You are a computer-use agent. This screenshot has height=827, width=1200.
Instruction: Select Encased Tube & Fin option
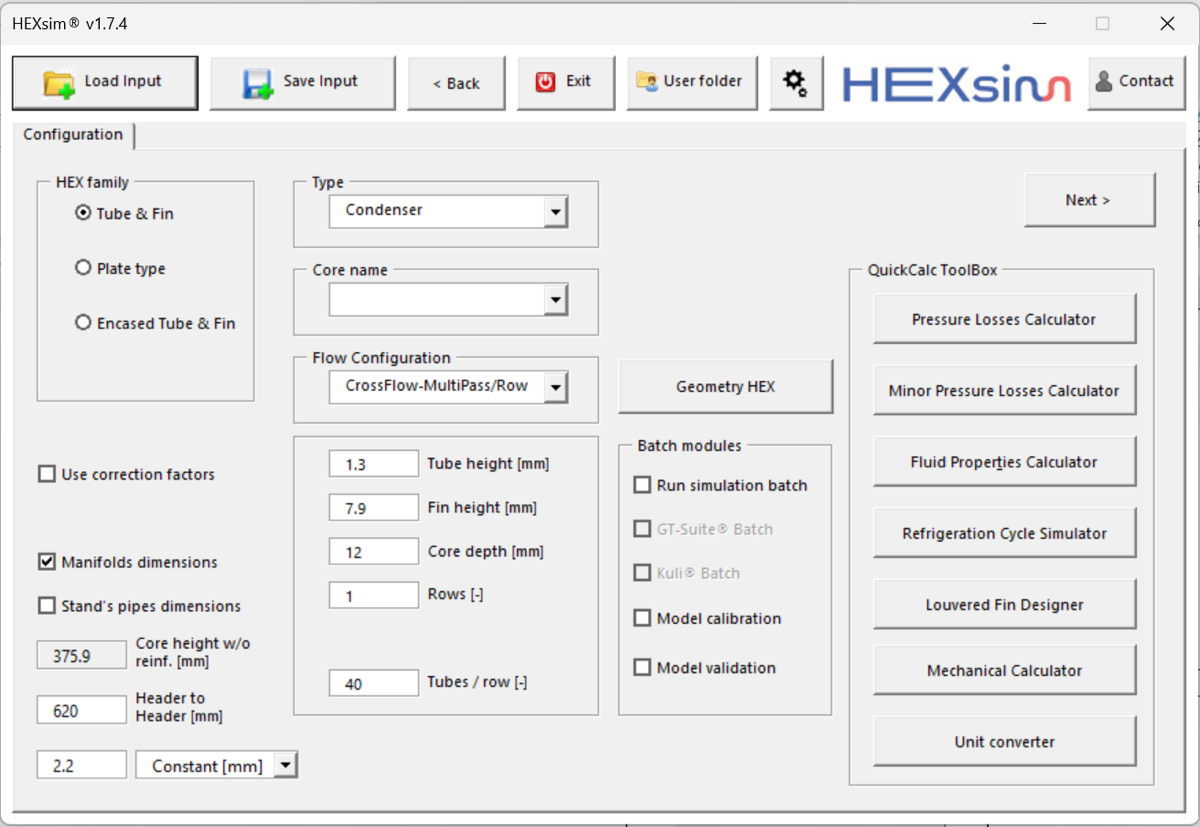[x=84, y=323]
